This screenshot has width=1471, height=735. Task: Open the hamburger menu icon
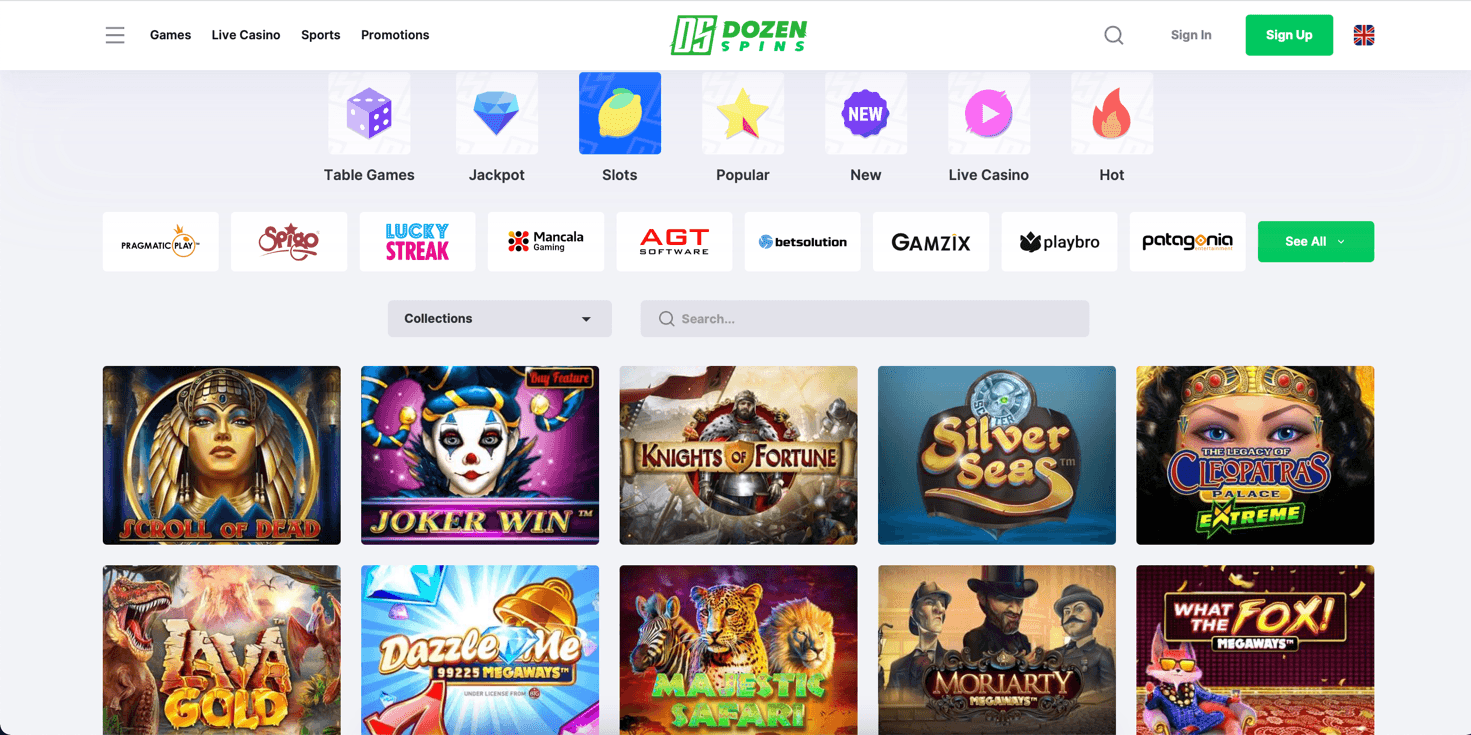(x=115, y=35)
